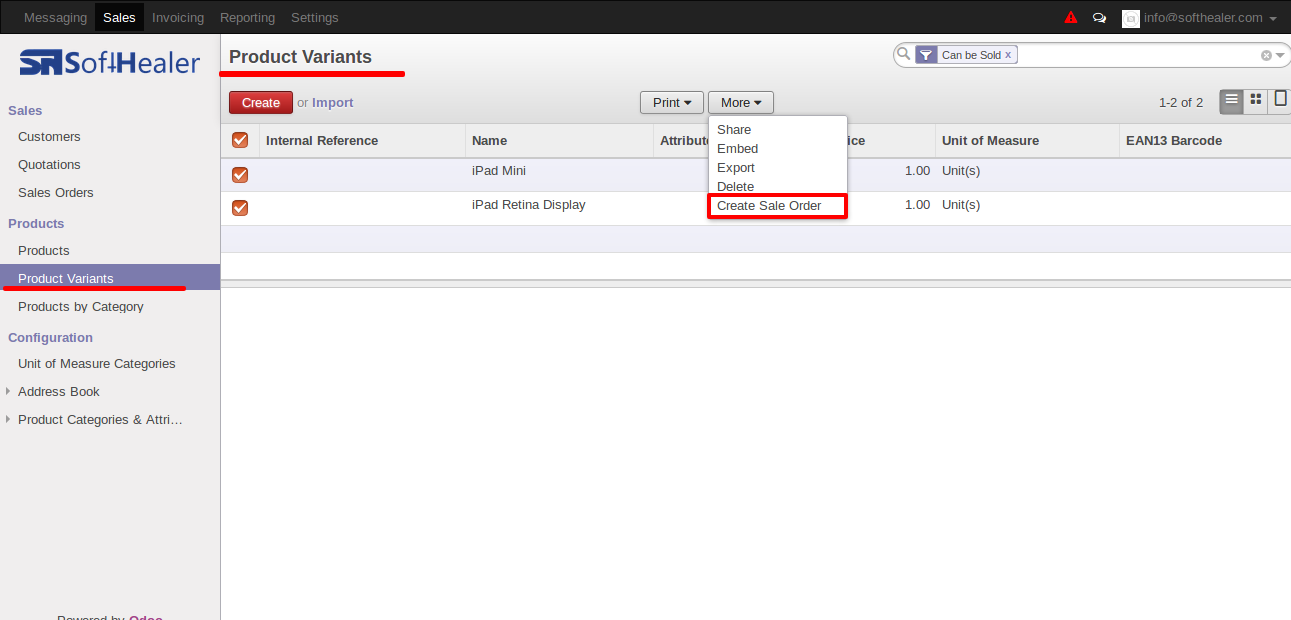Screen dimensions: 1291x620
Task: Click the Import link
Action: [333, 102]
